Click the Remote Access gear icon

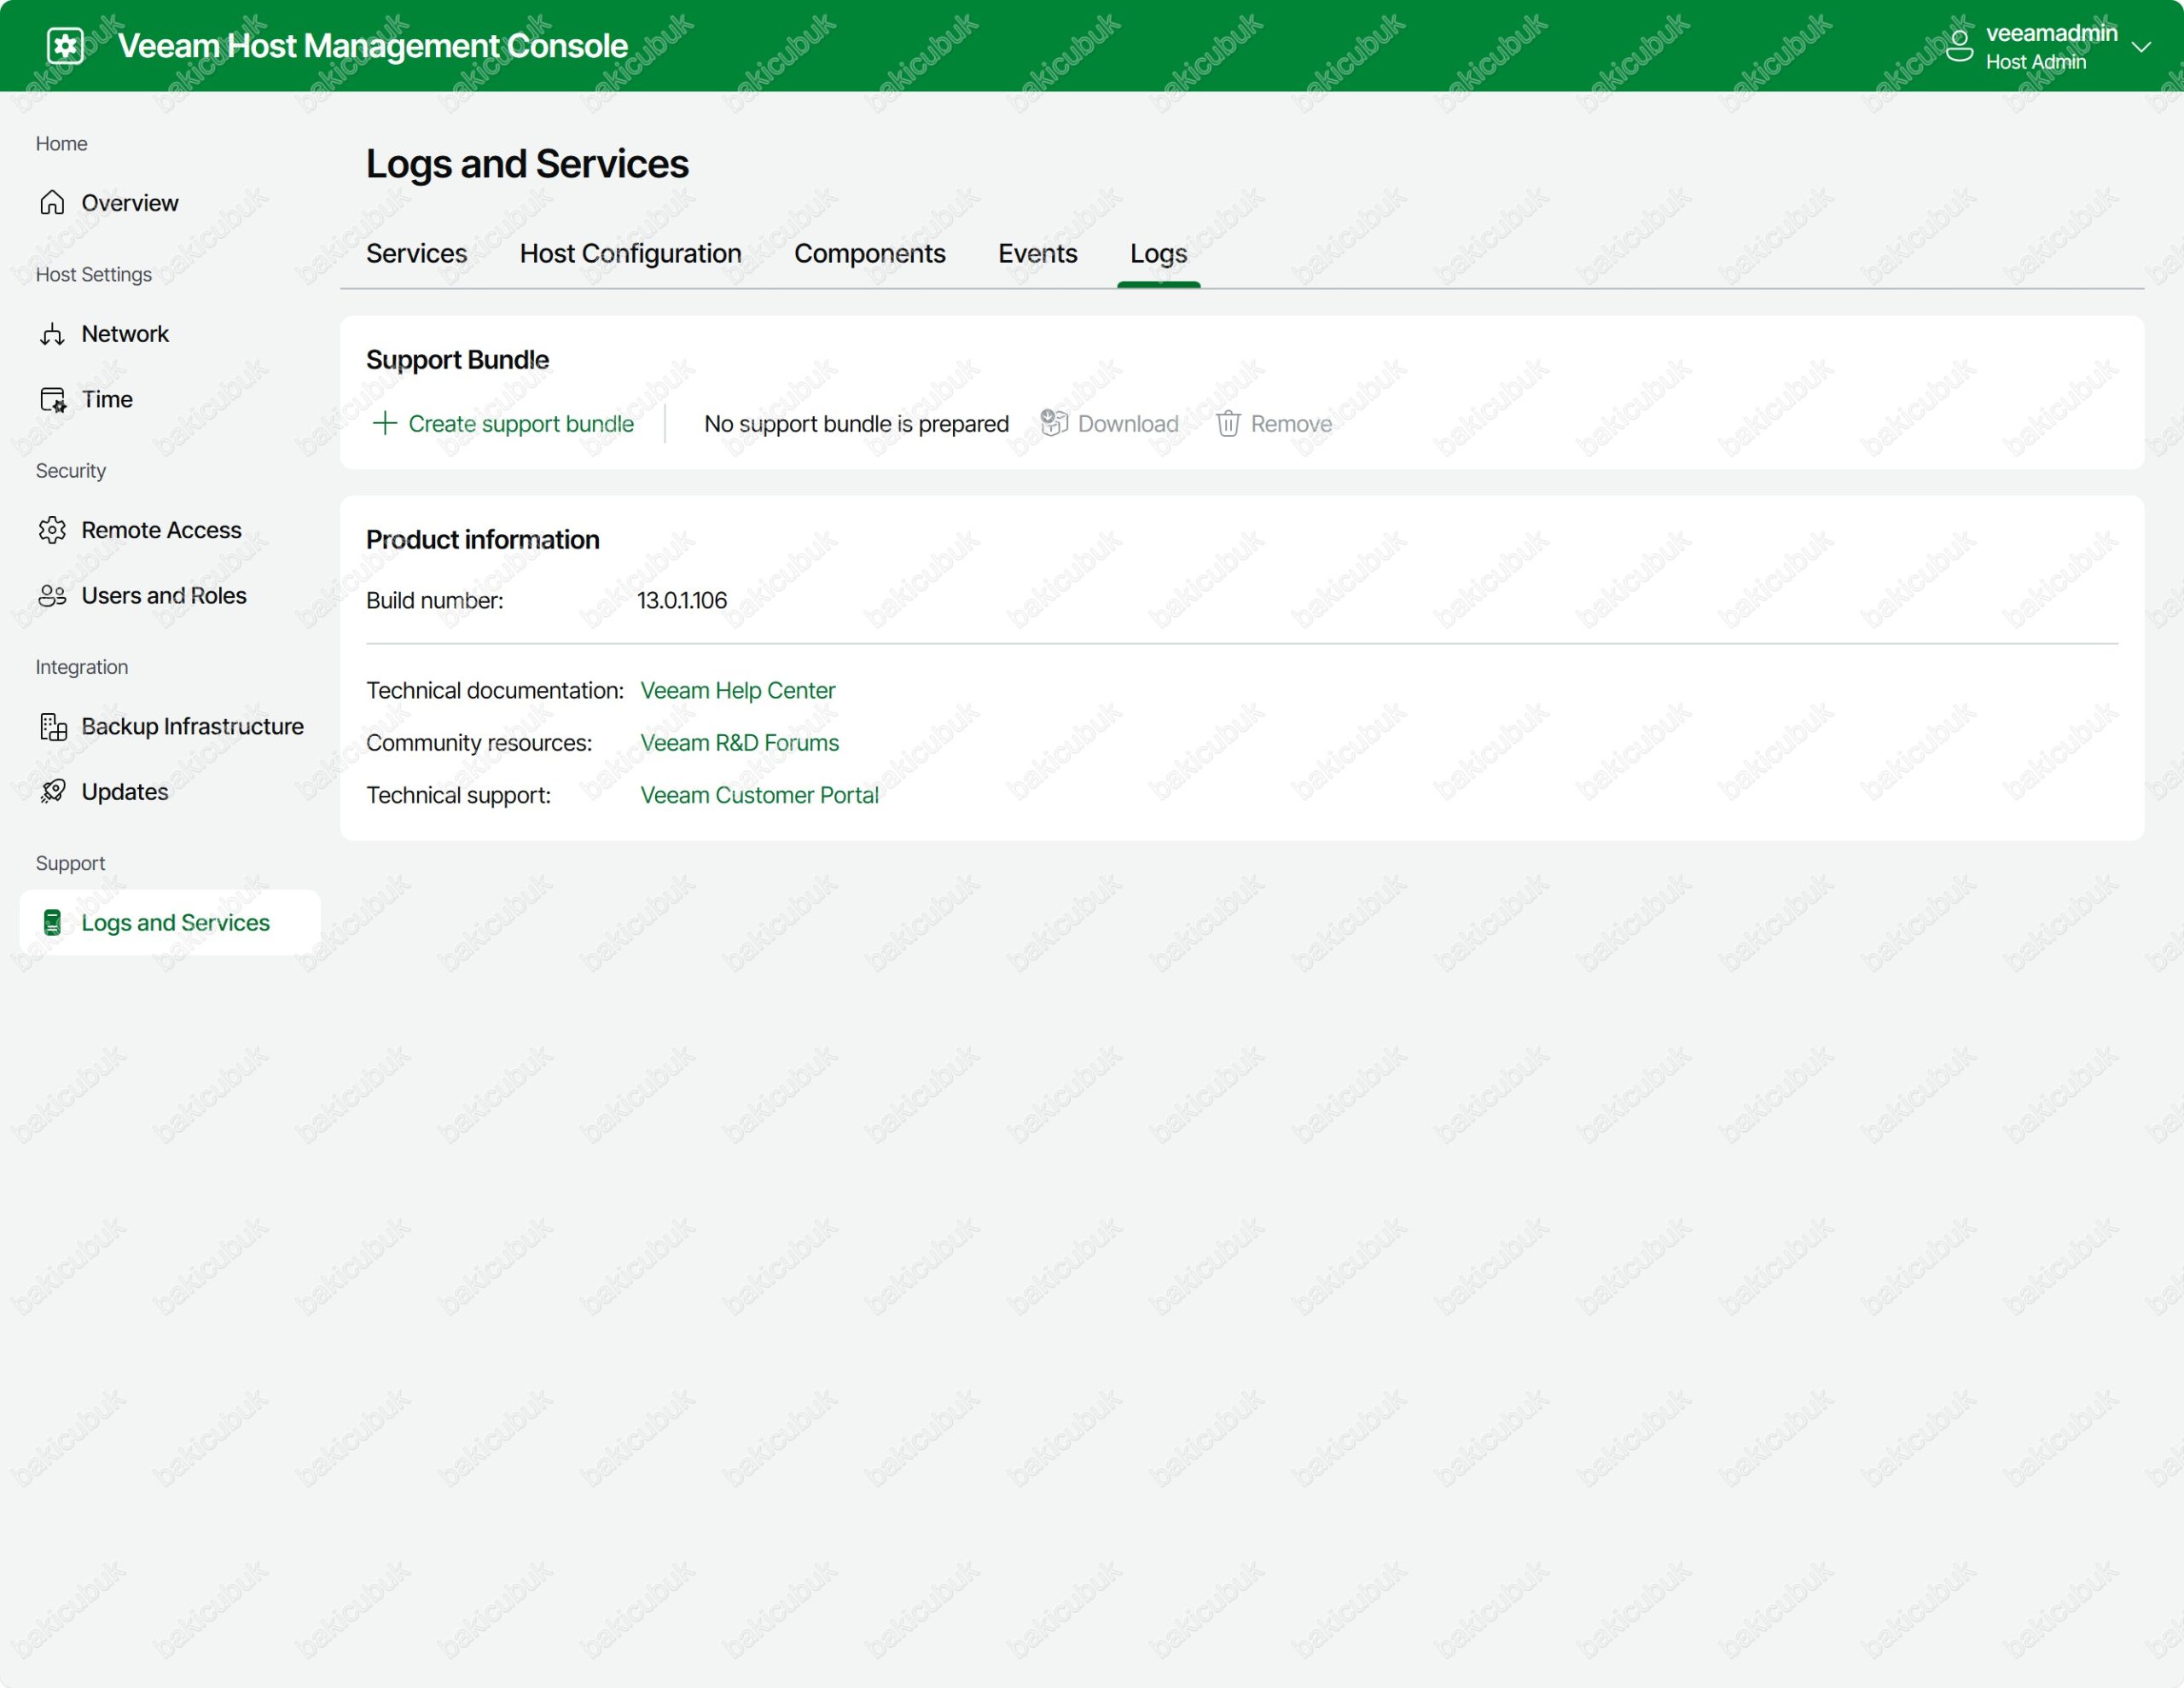pos(52,530)
